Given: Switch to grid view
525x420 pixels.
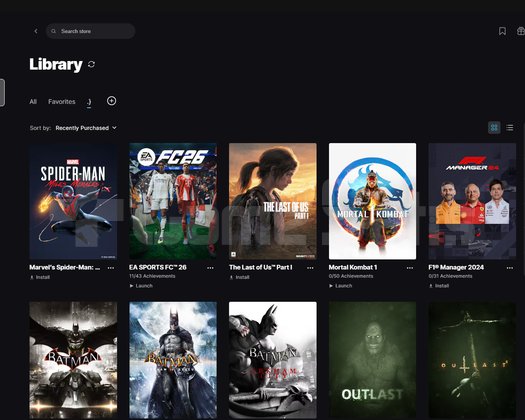Looking at the screenshot, I should [494, 128].
